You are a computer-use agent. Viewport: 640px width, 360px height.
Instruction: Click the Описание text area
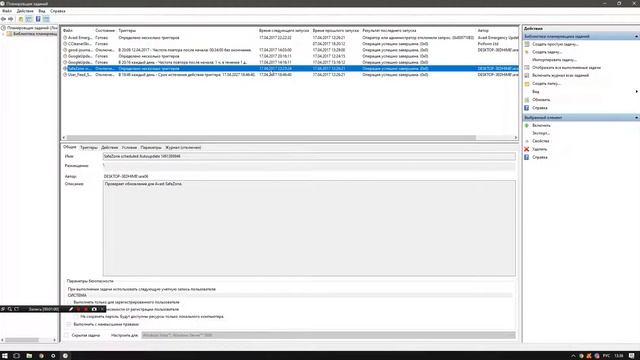(309, 228)
